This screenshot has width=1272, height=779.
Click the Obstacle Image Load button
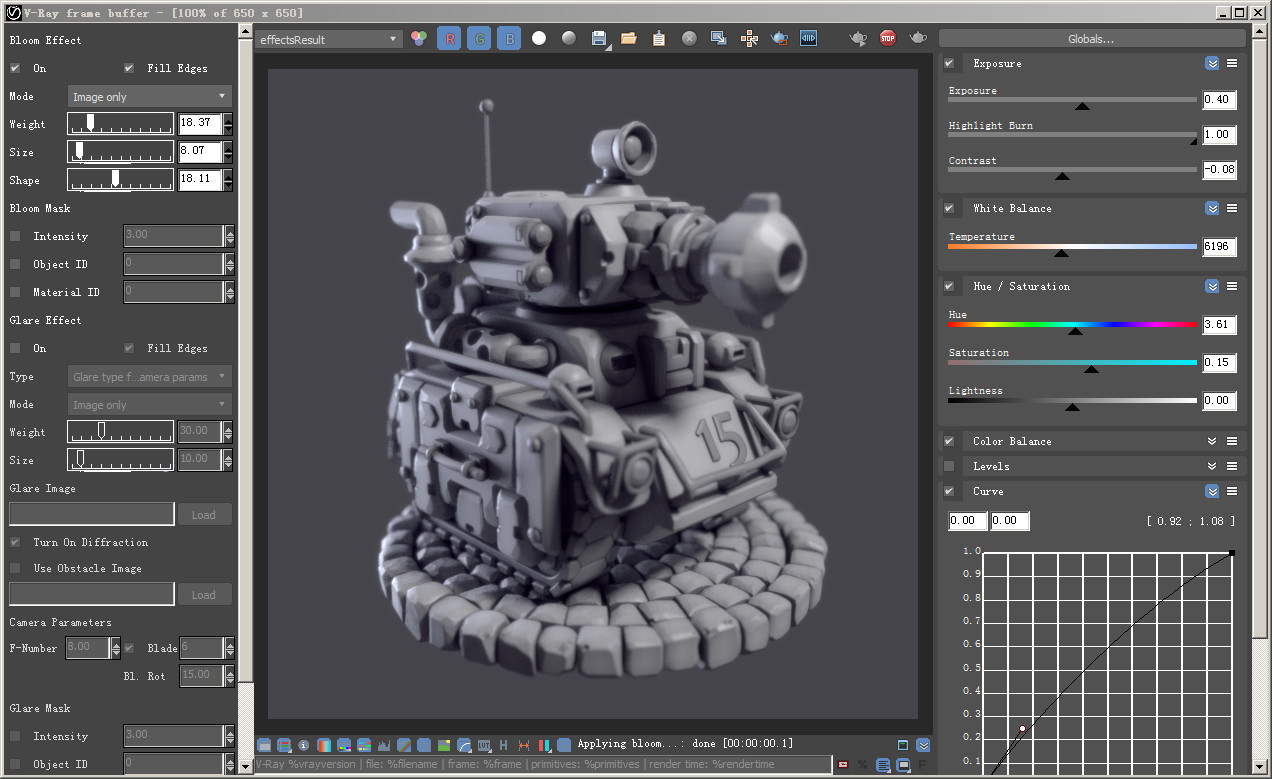pos(204,594)
